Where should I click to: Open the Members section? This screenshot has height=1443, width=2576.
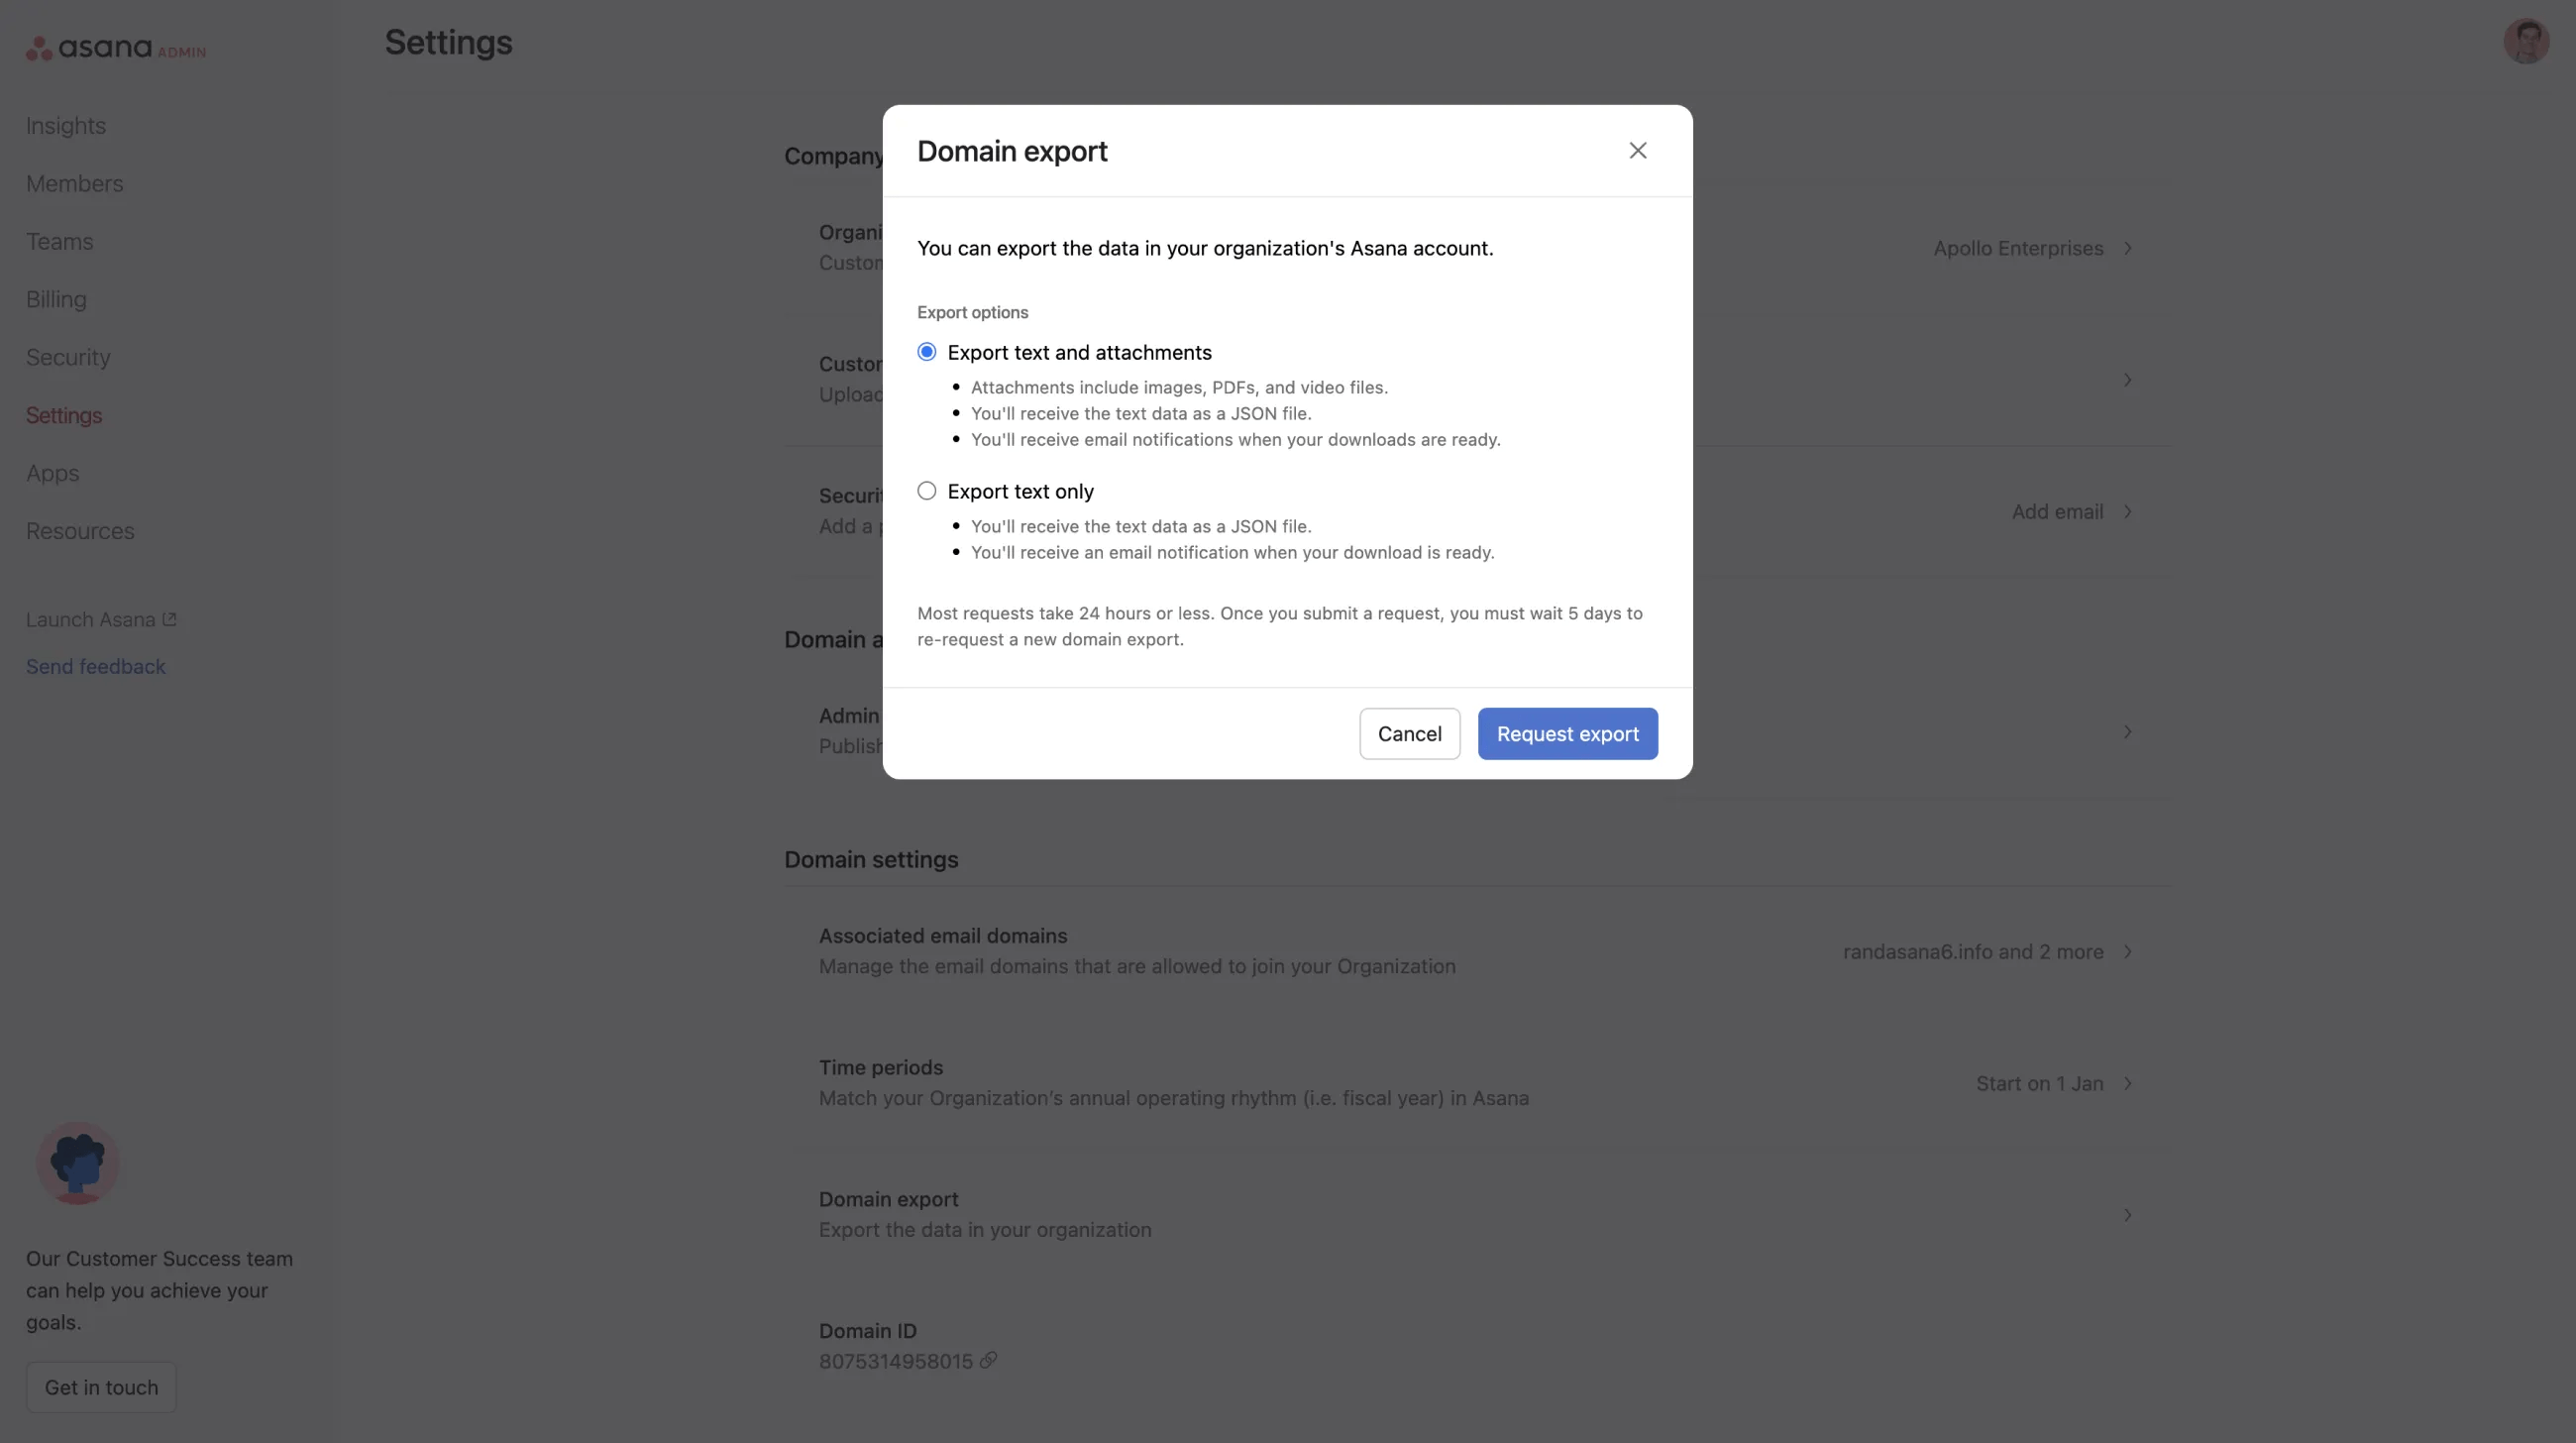[75, 184]
